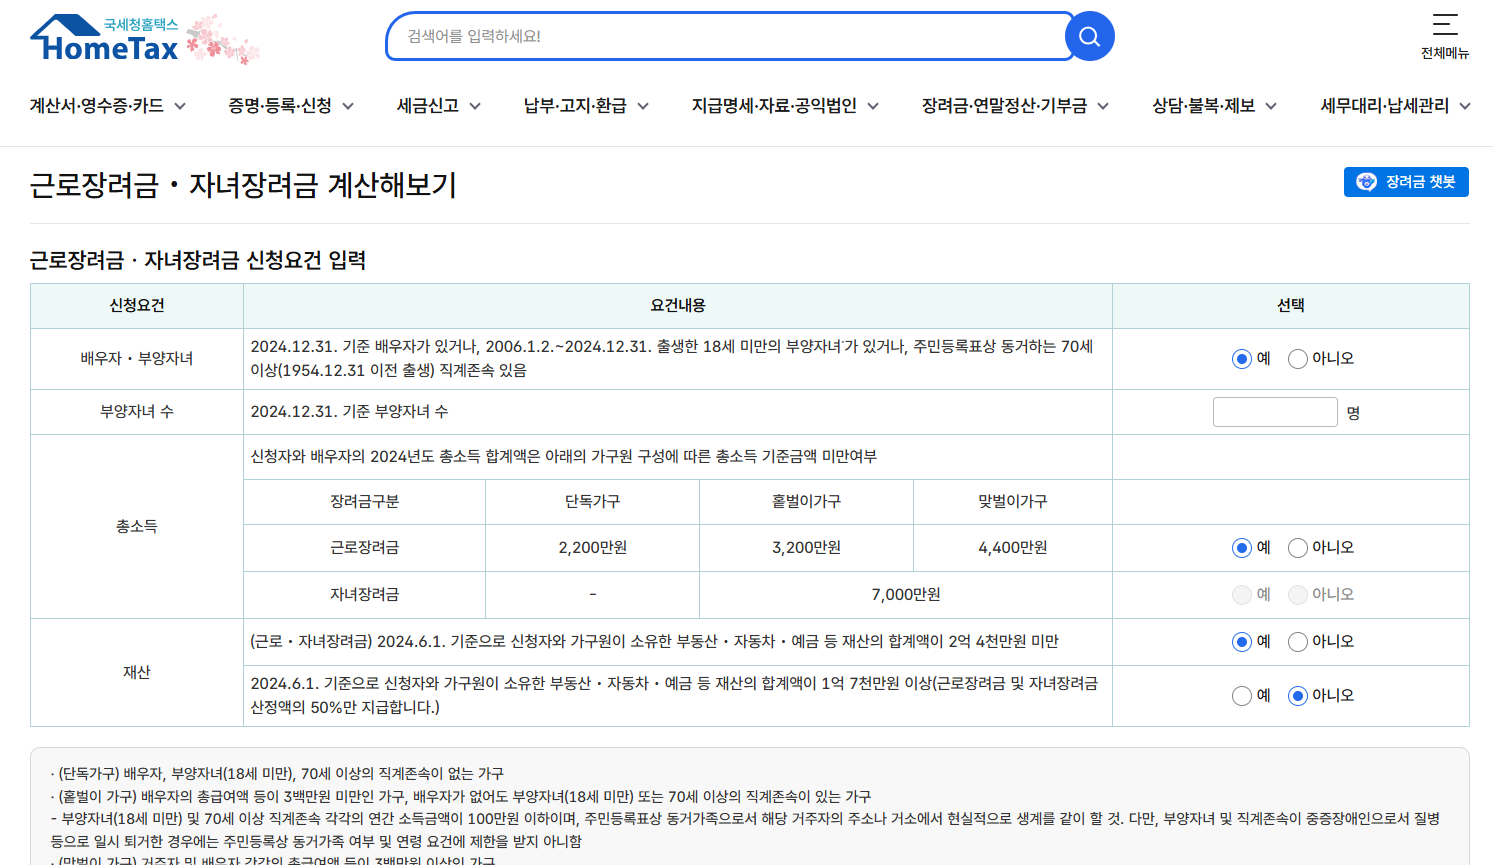This screenshot has width=1493, height=865.
Task: Open 상담·불복·제보 menu
Action: coord(1203,106)
